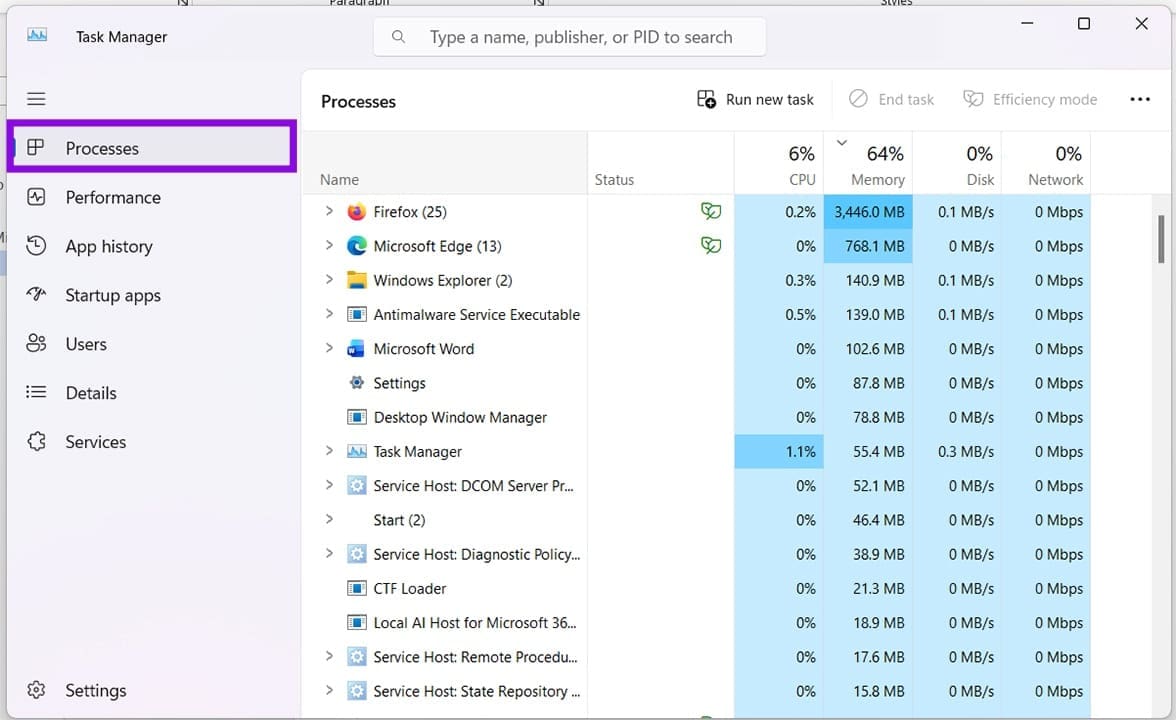The height and width of the screenshot is (720, 1176).
Task: Select the Desktop Window Manager 78.8 MB cell
Action: pos(868,417)
